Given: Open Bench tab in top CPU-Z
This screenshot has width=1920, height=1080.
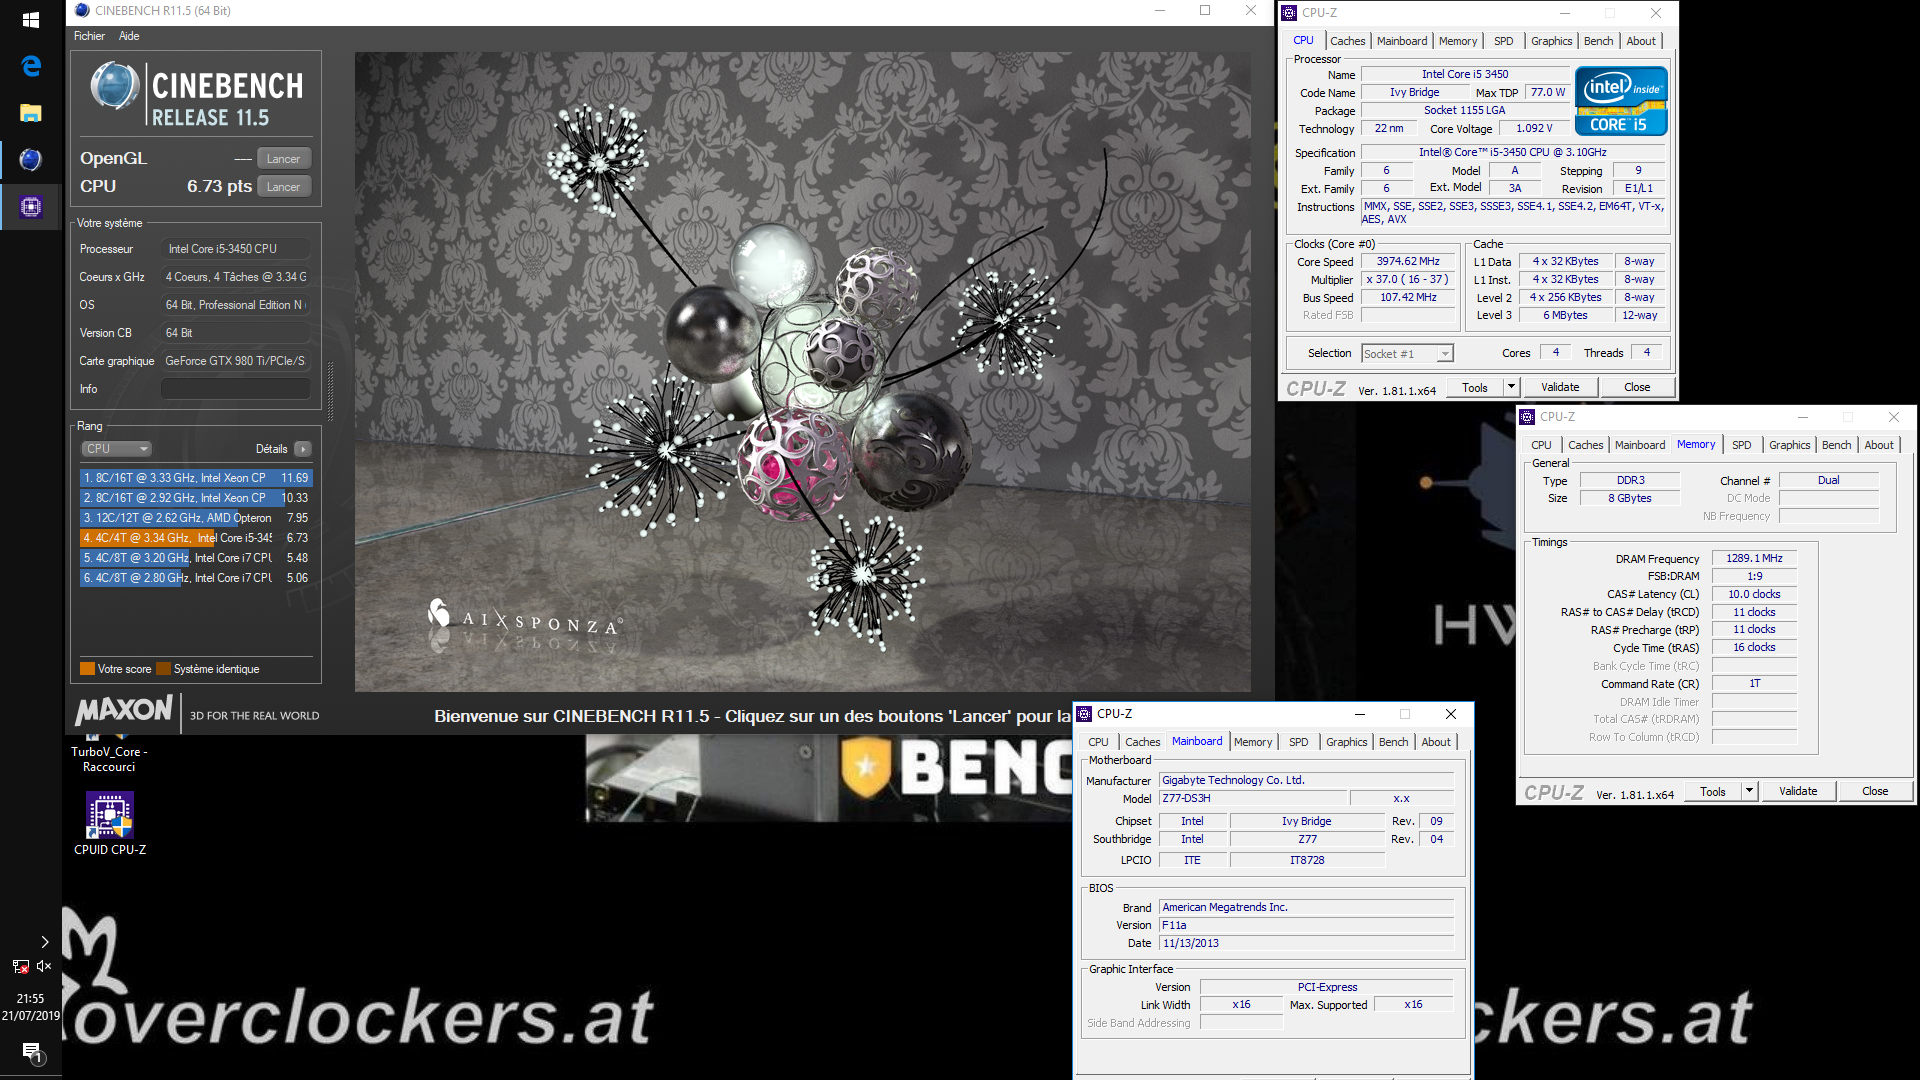Looking at the screenshot, I should click(x=1598, y=41).
